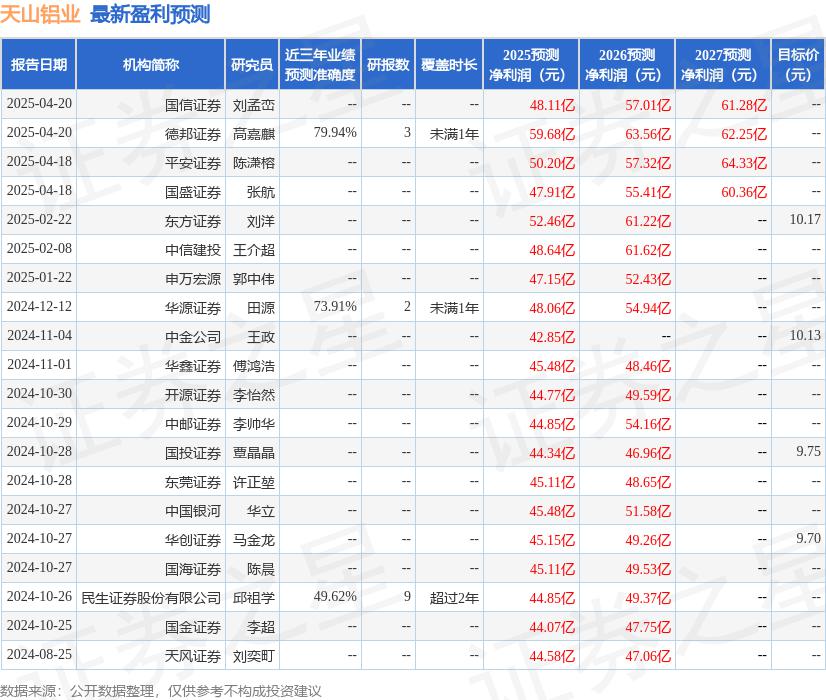Click the 天山铝业 title text
This screenshot has width=826, height=700.
click(x=40, y=14)
